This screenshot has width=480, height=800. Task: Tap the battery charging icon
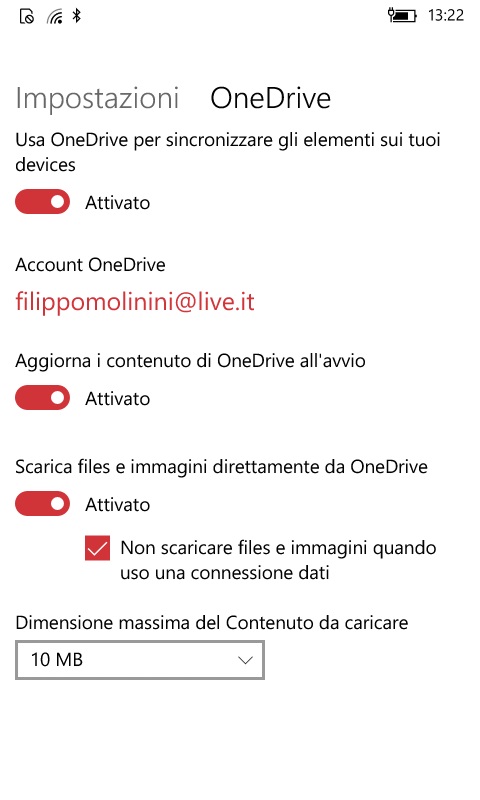402,15
